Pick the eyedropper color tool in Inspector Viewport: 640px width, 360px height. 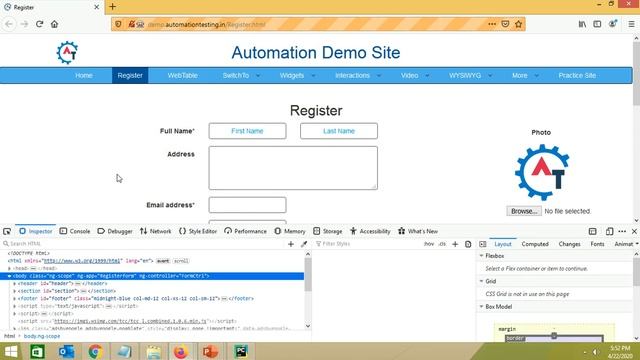tap(304, 244)
